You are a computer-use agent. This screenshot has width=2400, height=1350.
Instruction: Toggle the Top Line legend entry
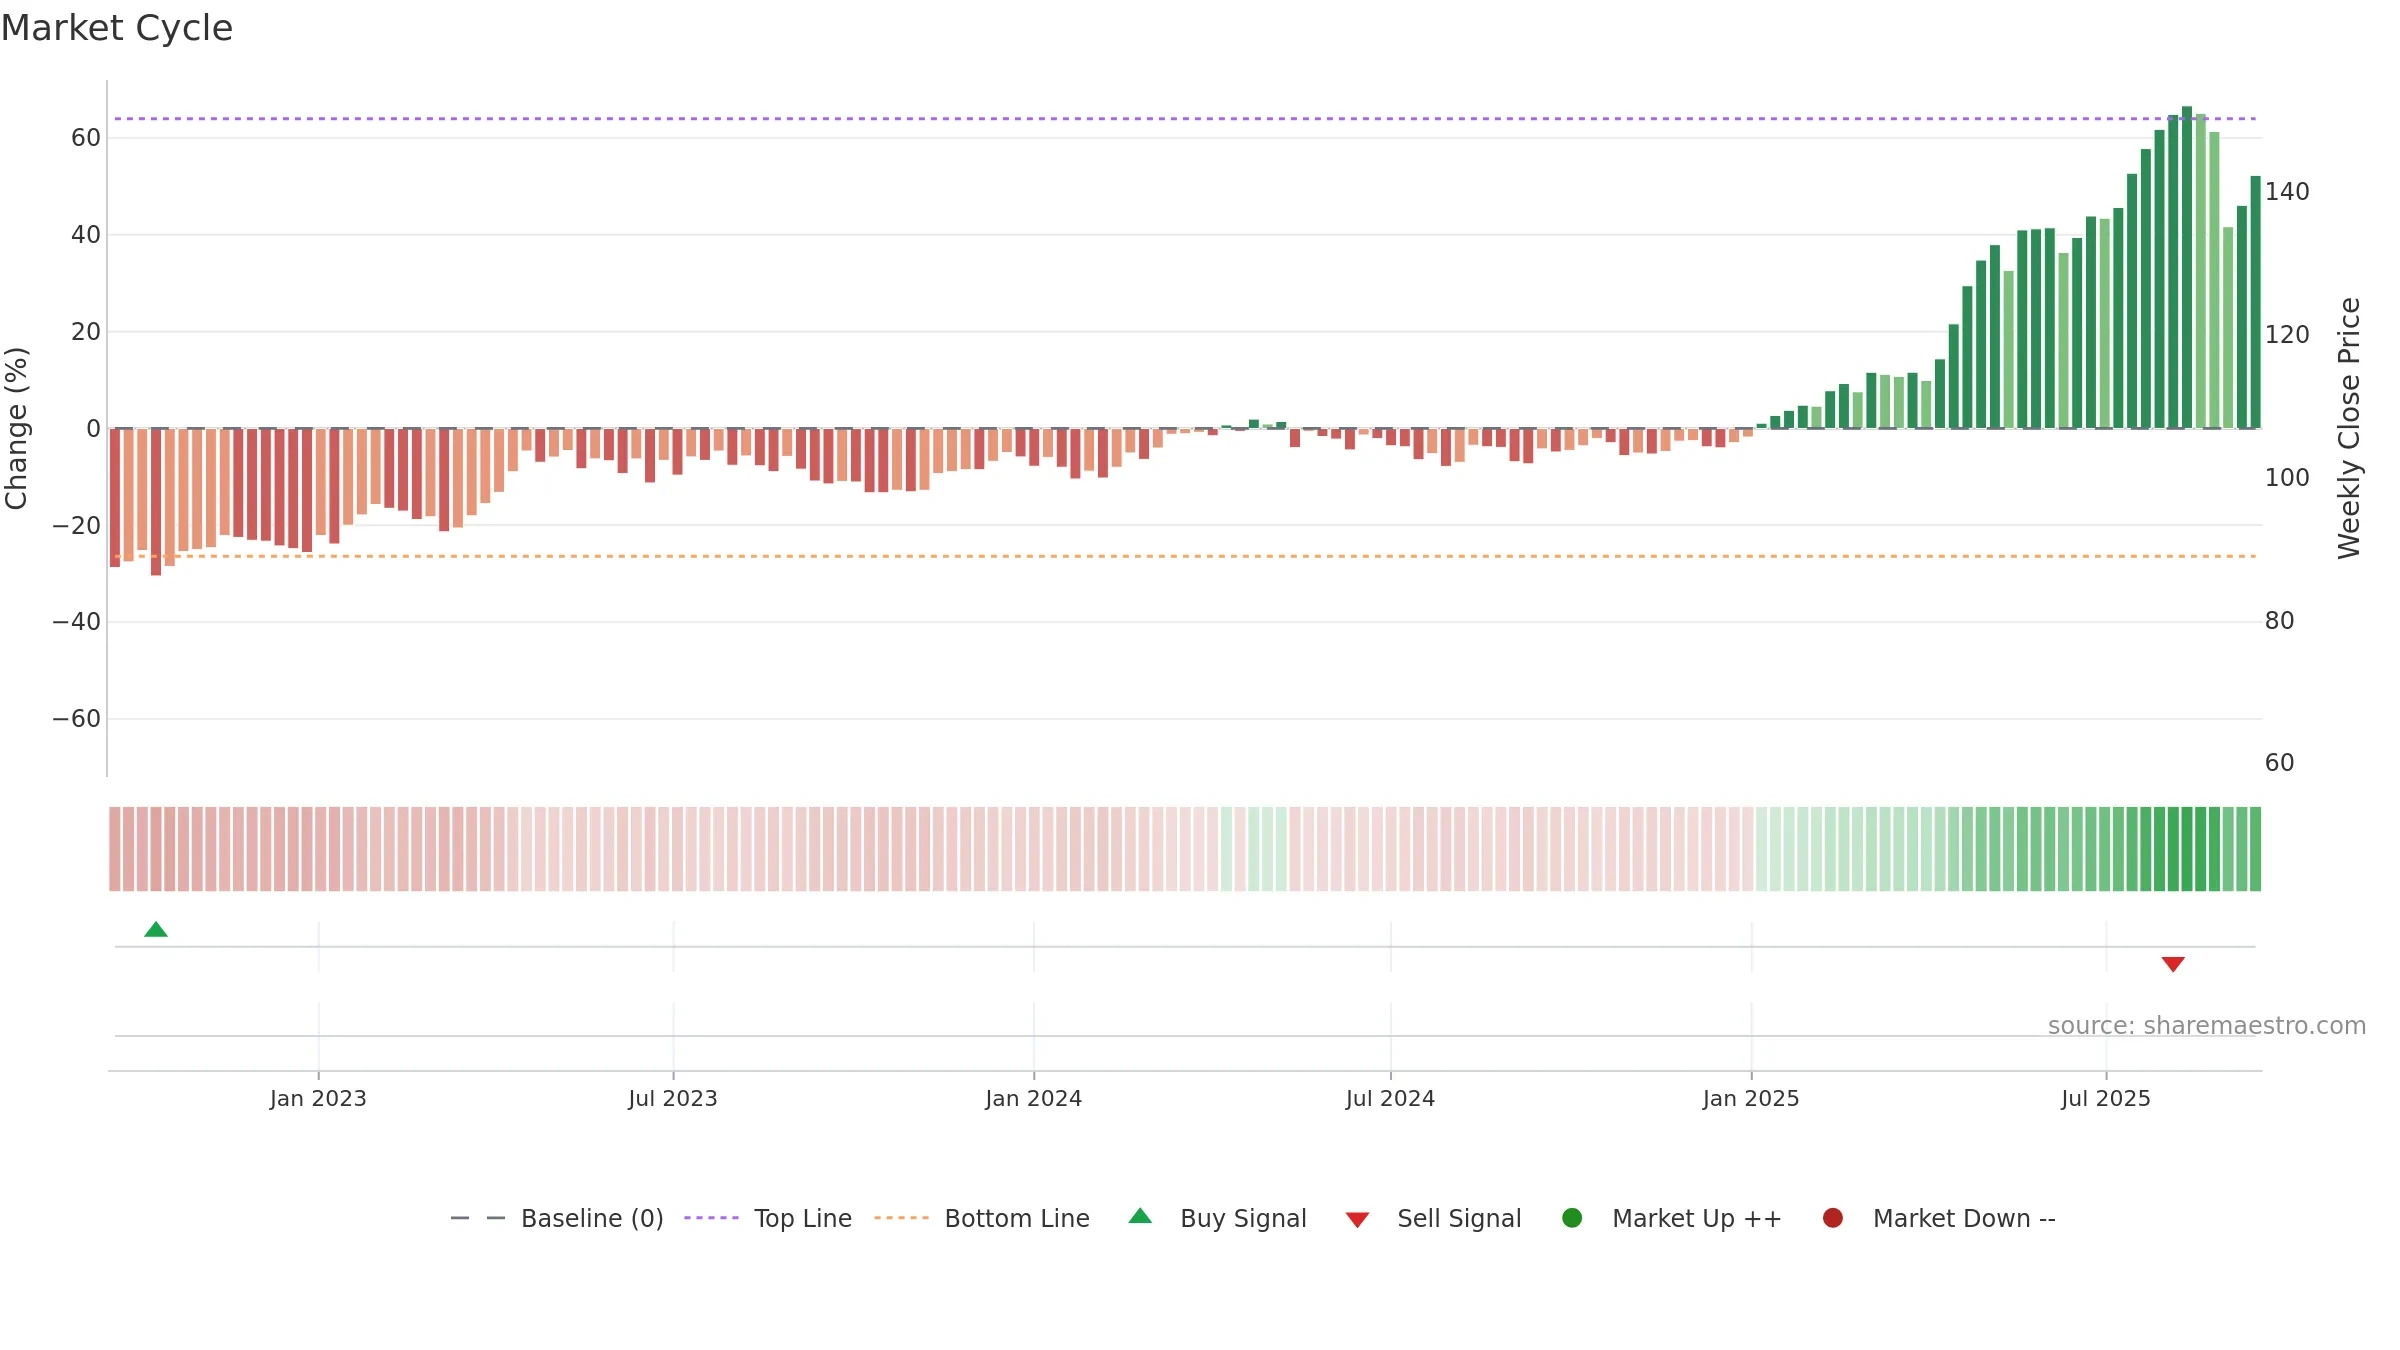point(768,1218)
